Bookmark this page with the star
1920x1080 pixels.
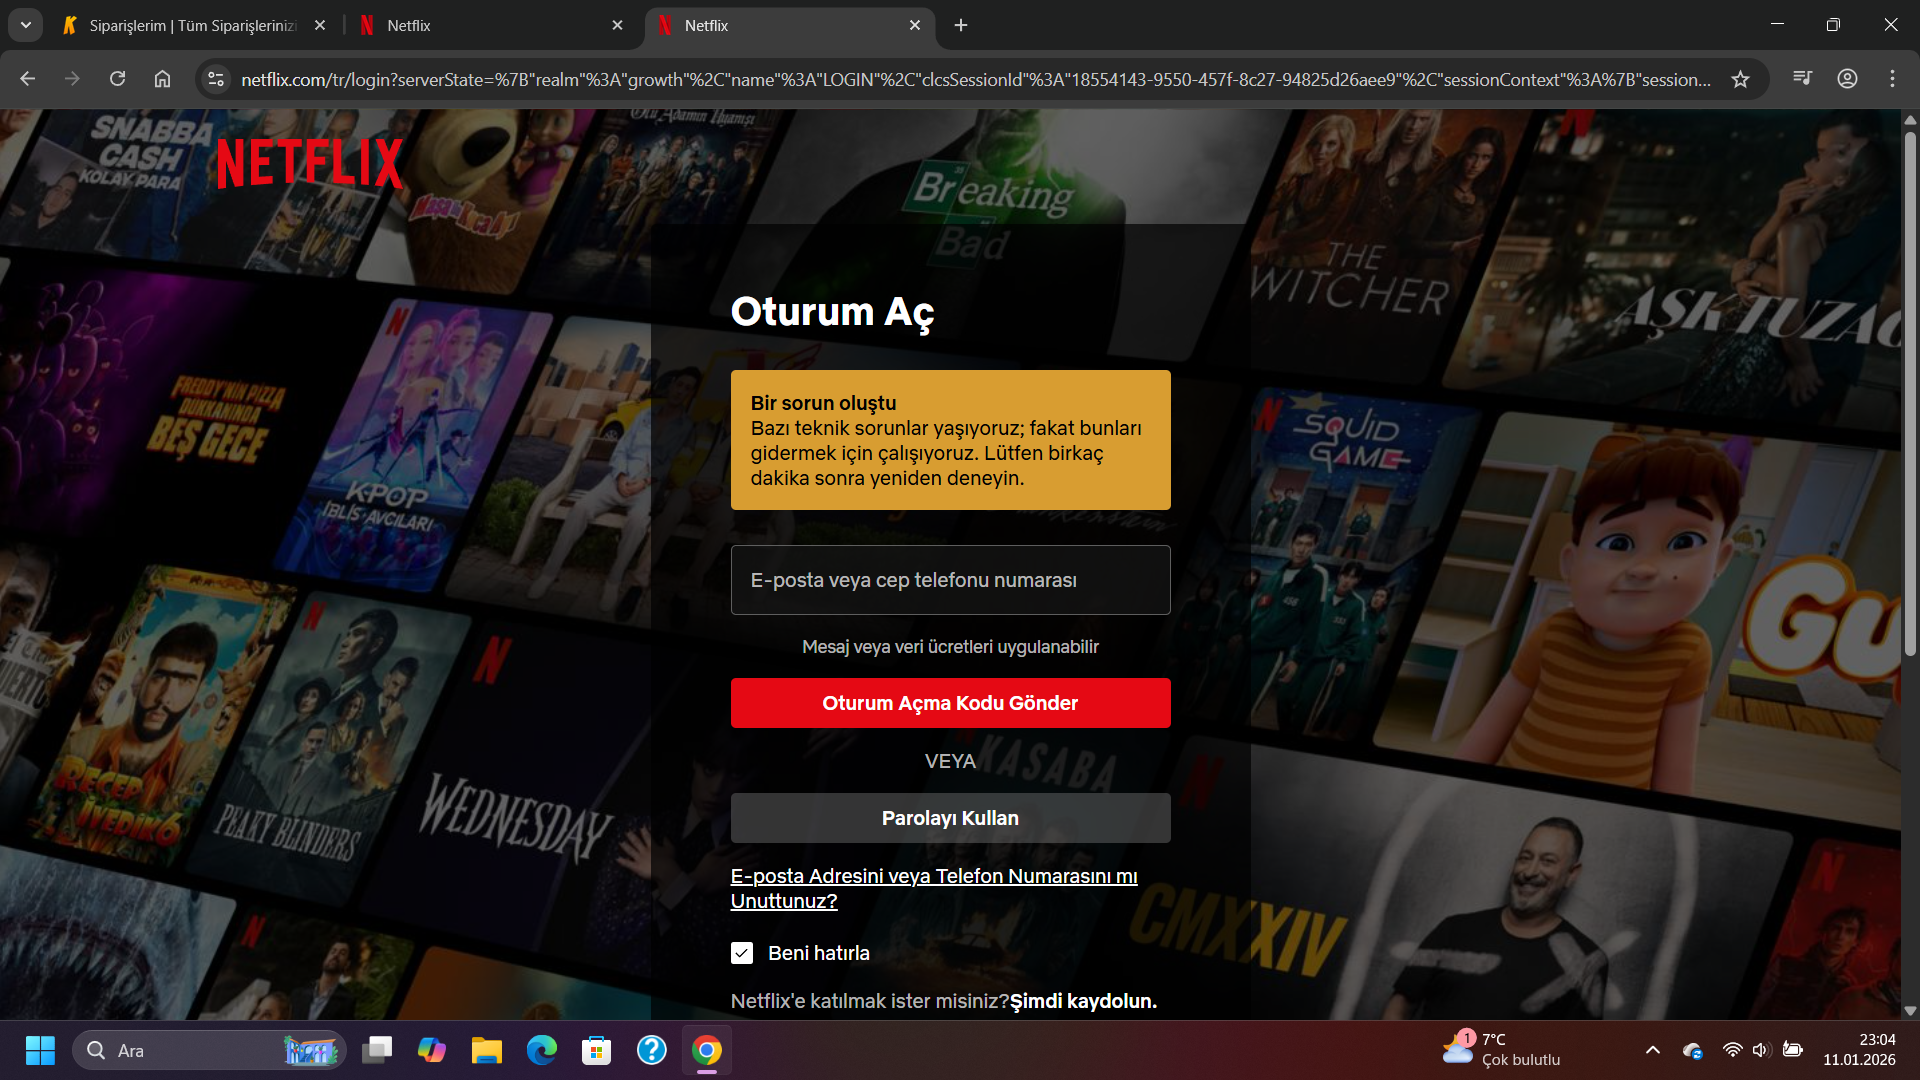[1740, 79]
